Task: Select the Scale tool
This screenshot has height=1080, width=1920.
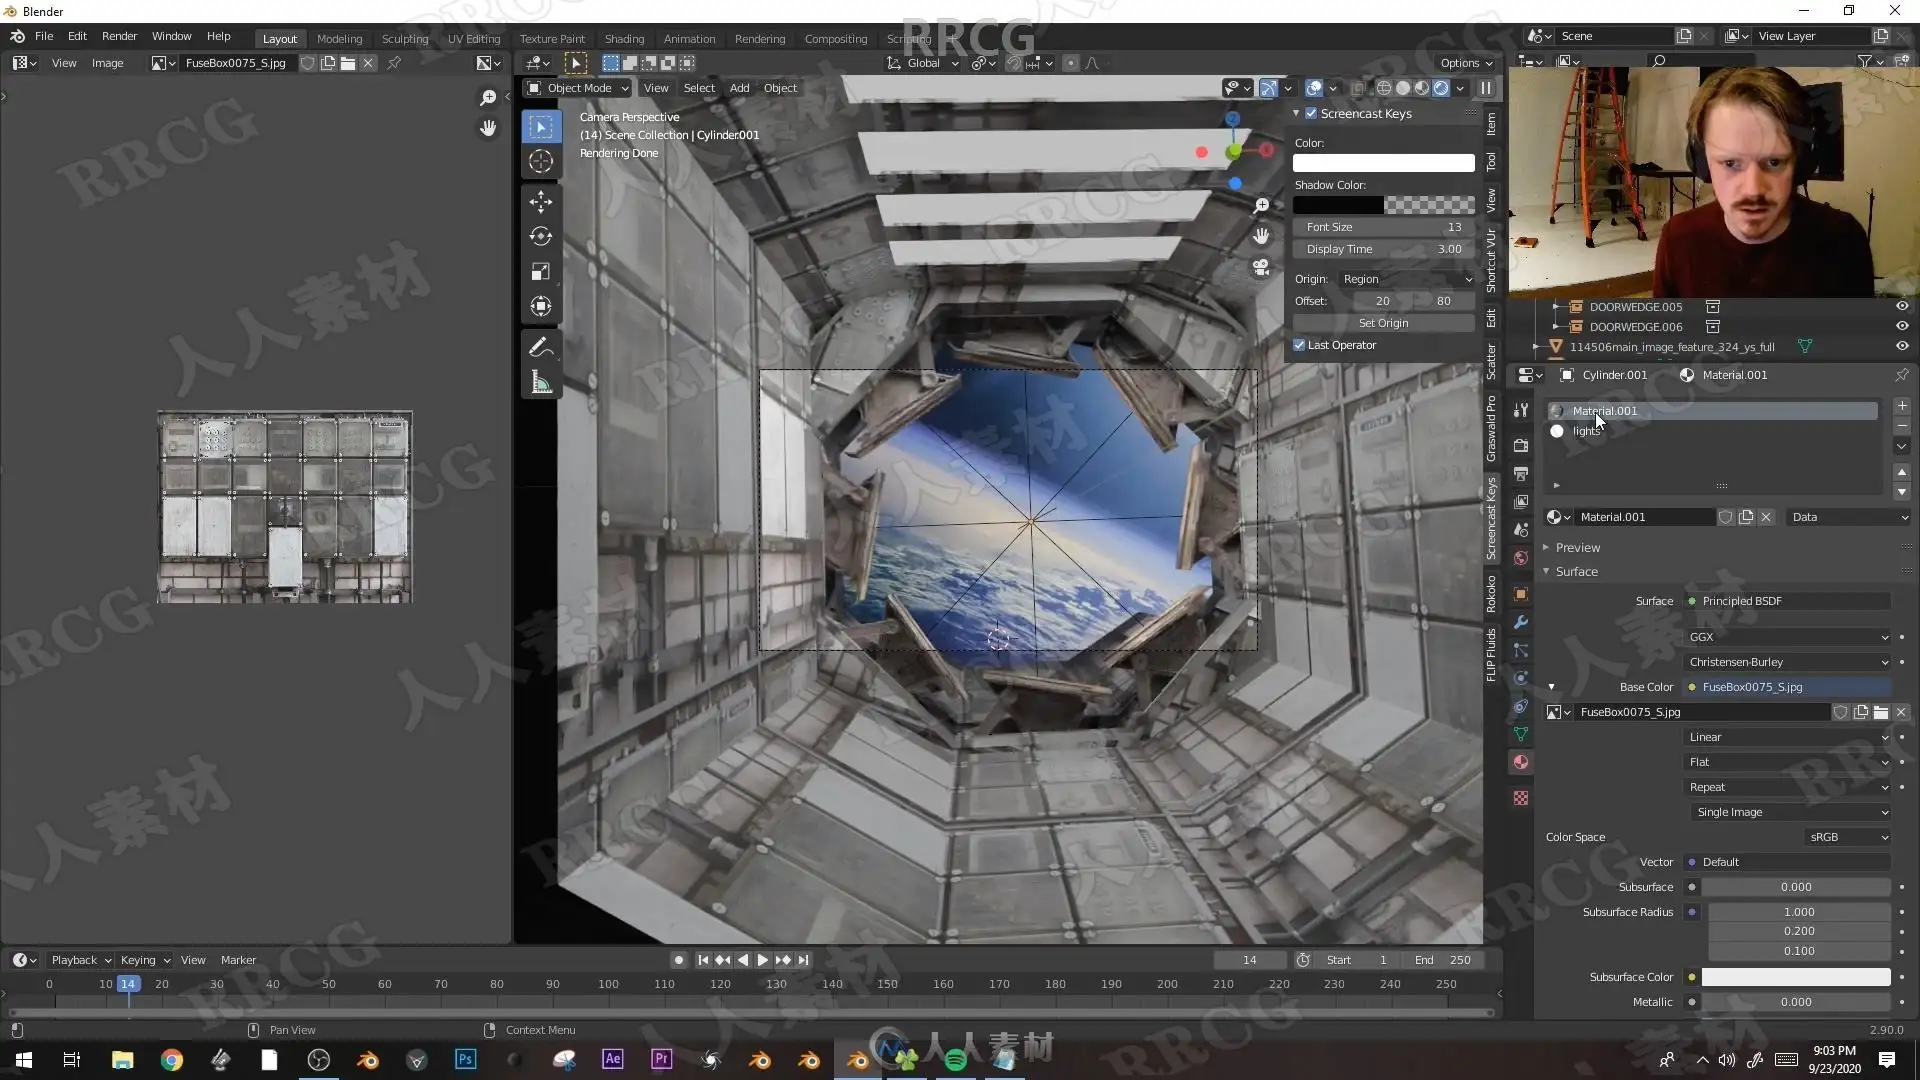Action: tap(541, 272)
